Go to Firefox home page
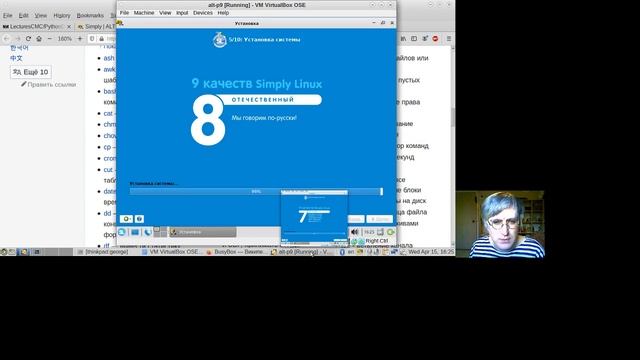Screen dimensions: 640x360 coord(39,39)
